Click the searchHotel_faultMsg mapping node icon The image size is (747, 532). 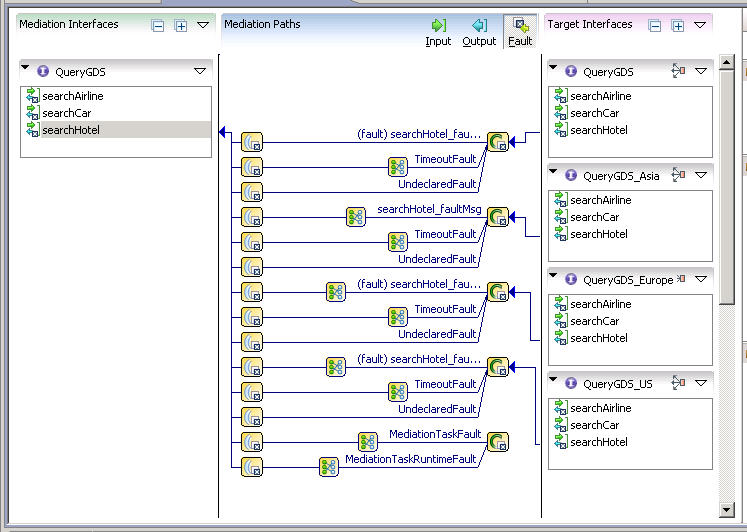[x=355, y=216]
